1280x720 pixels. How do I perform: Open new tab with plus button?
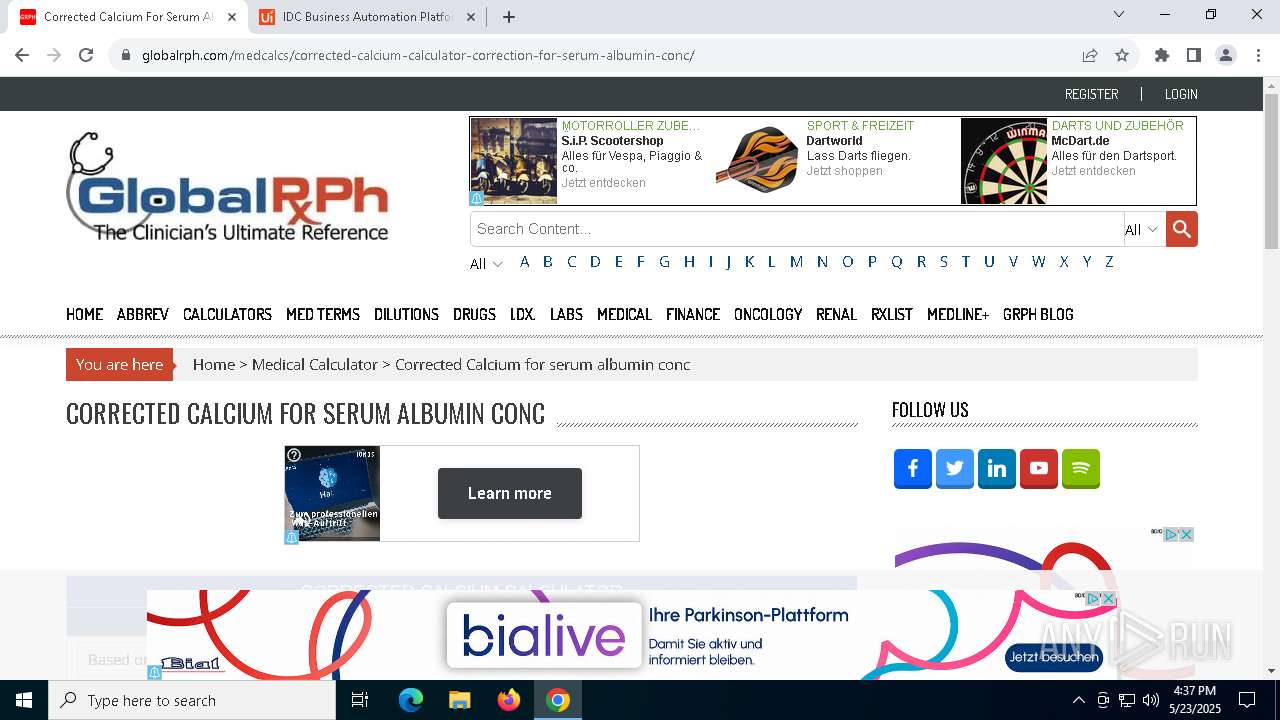pos(509,17)
